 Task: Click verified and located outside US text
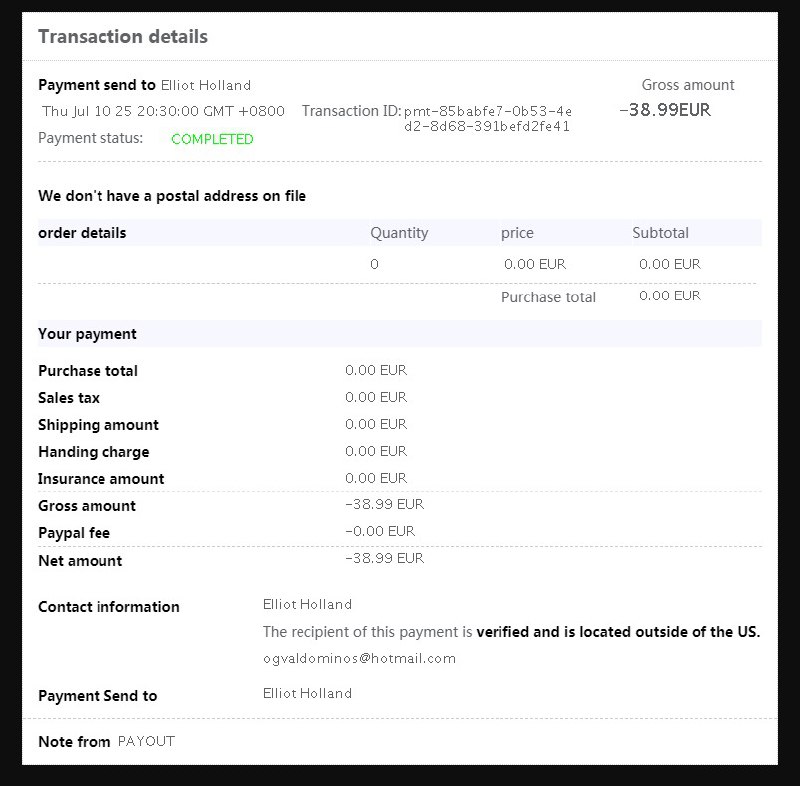point(618,632)
